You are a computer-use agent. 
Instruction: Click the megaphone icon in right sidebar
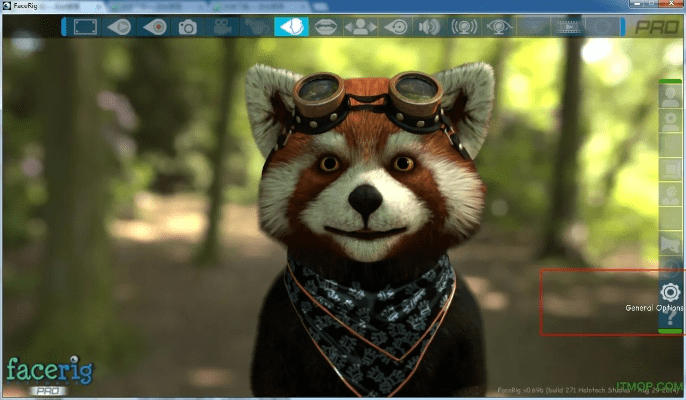coord(669,244)
